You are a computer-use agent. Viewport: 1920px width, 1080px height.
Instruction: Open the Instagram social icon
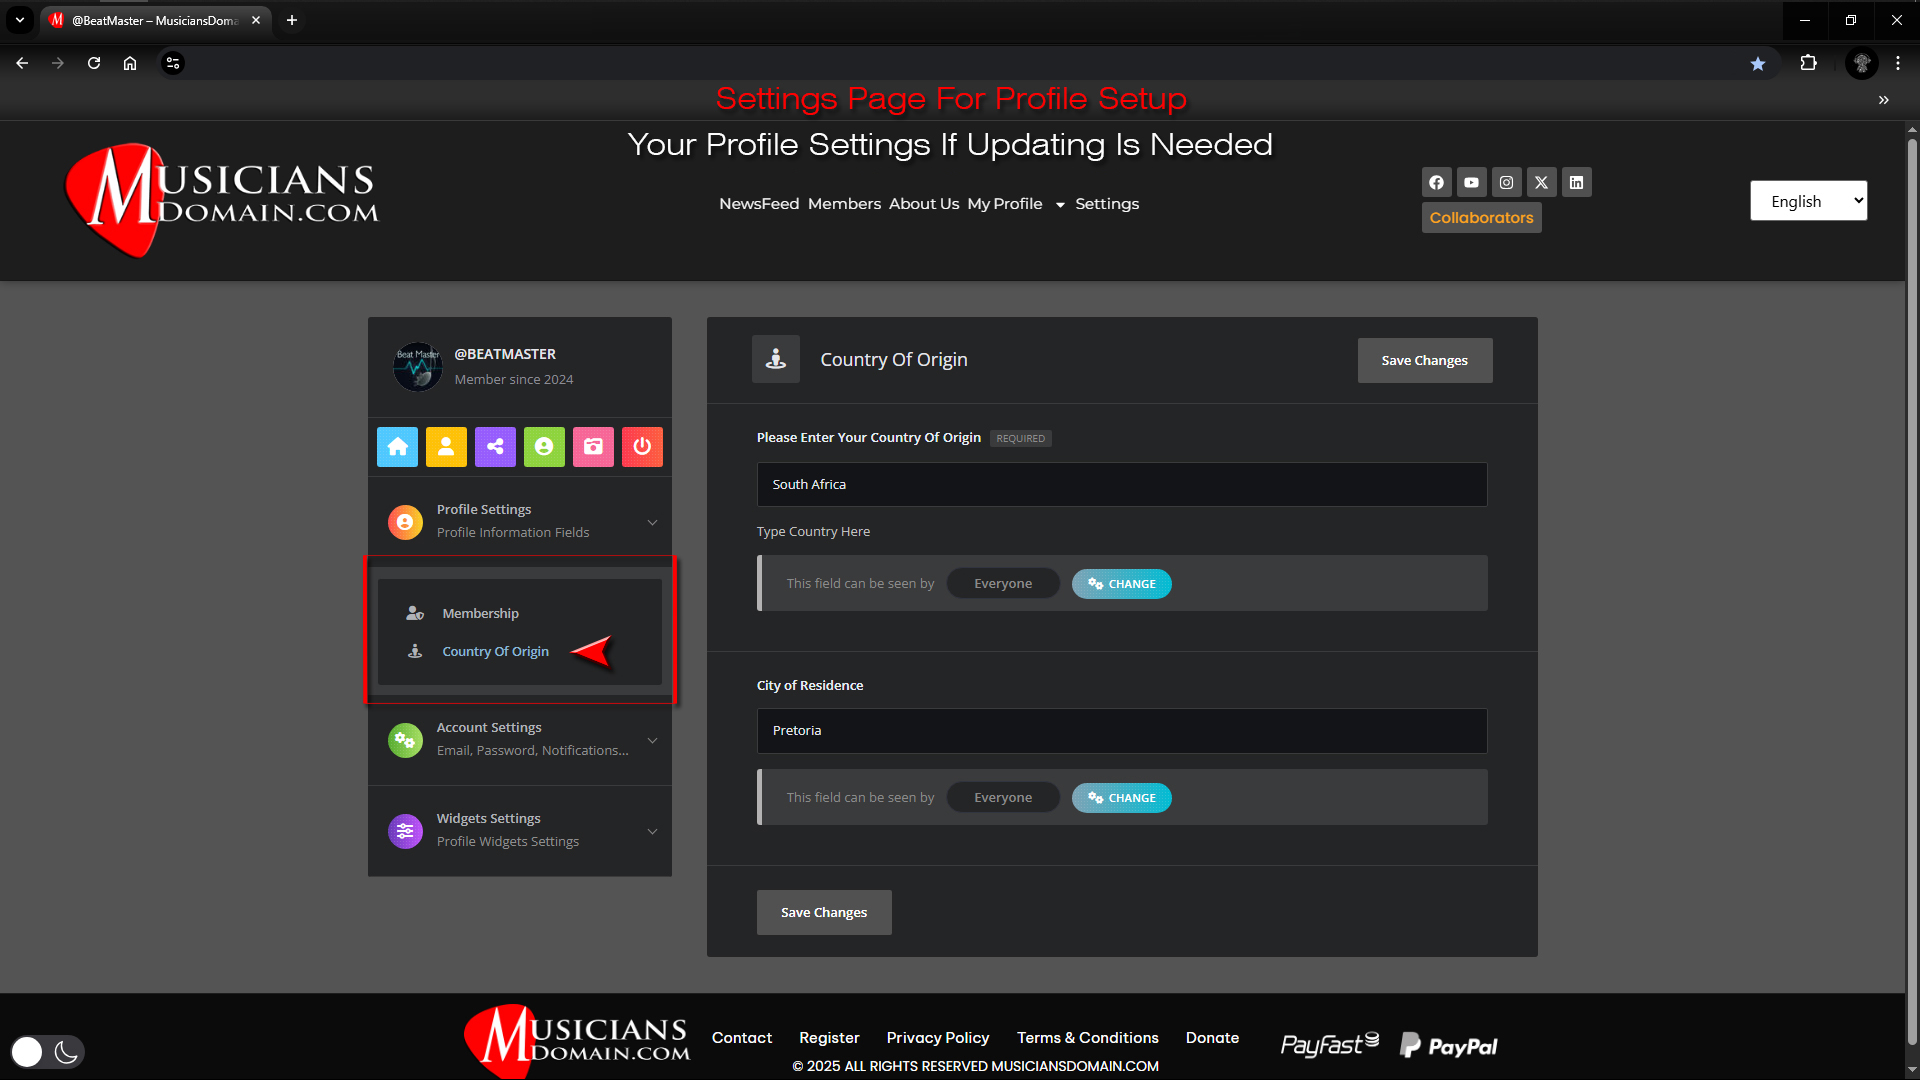click(x=1506, y=182)
